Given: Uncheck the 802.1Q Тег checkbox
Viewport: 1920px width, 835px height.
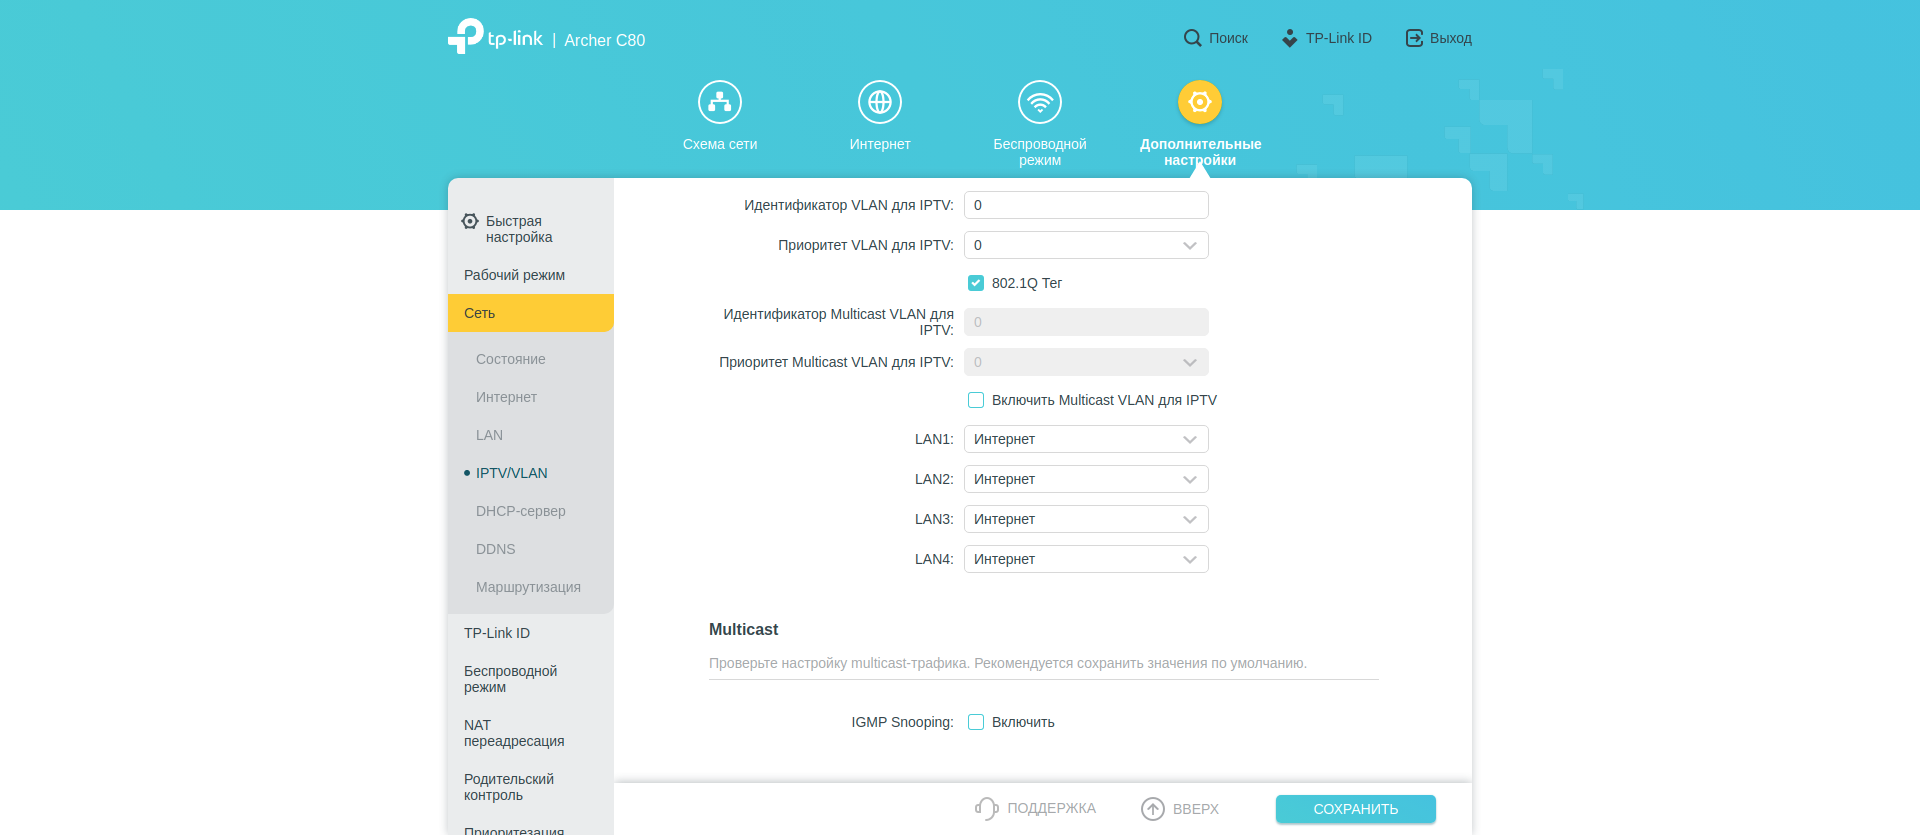Looking at the screenshot, I should pos(976,283).
